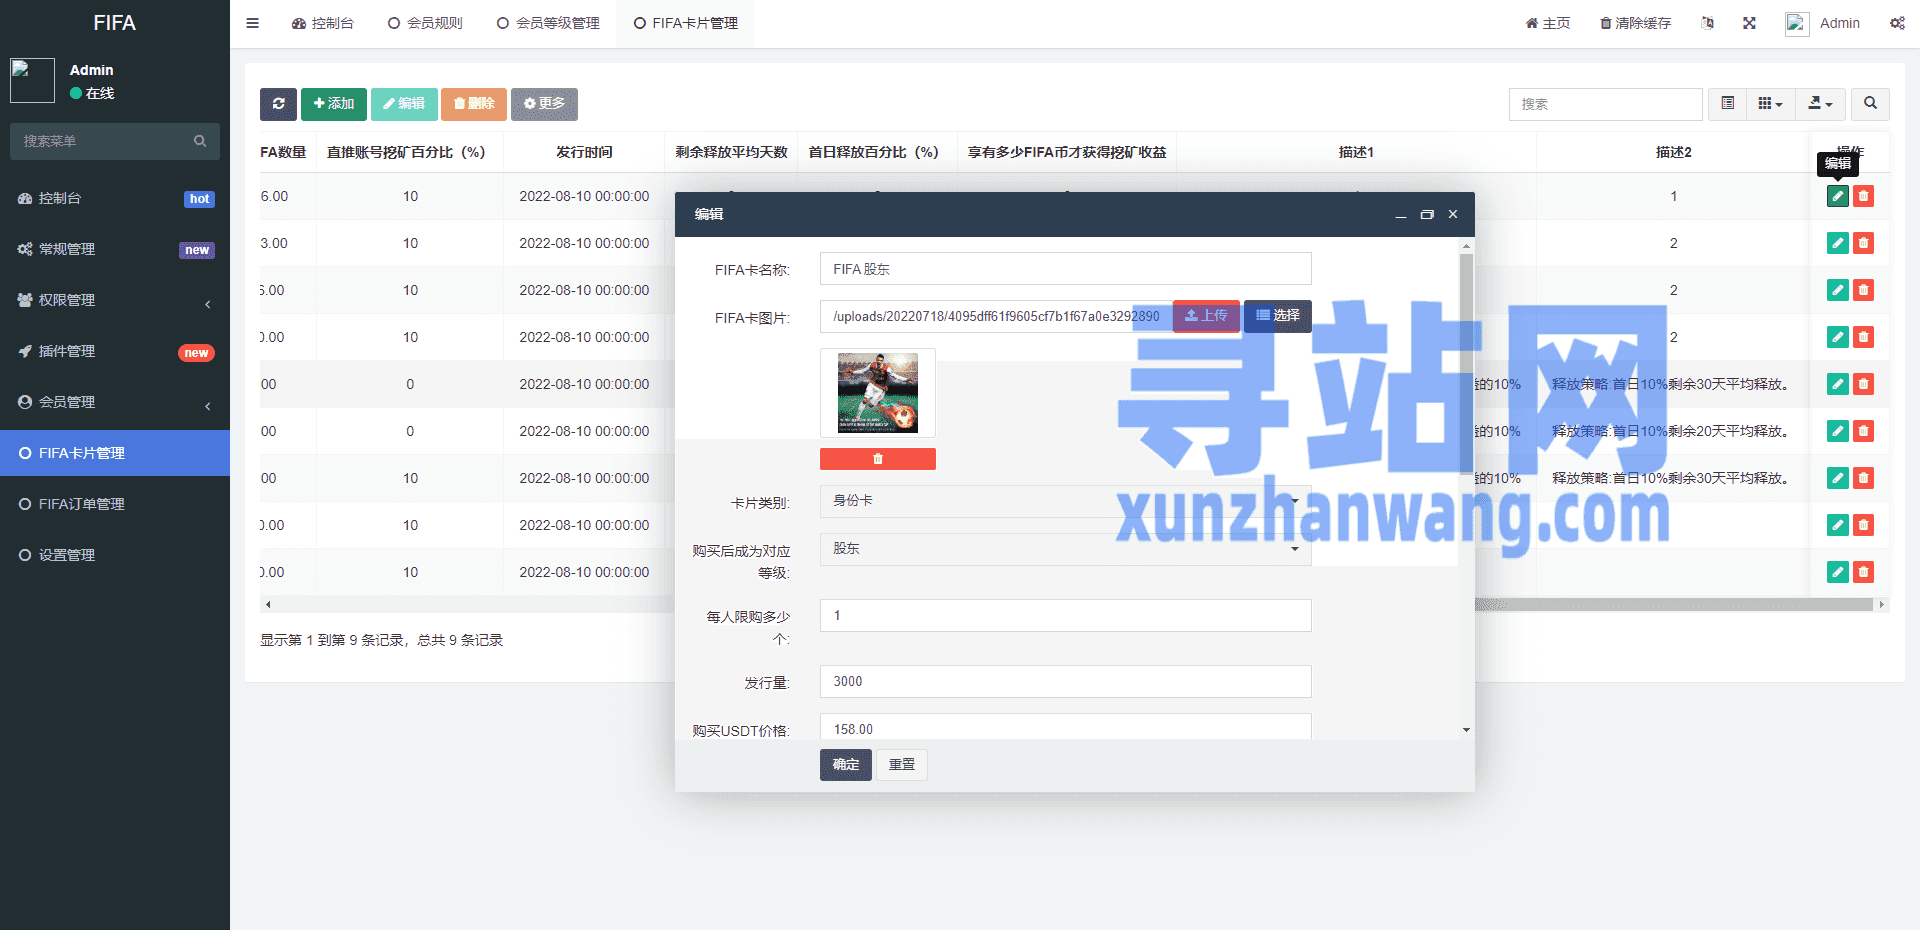Click the Admin avatar in sidebar
1920x930 pixels.
pyautogui.click(x=32, y=80)
